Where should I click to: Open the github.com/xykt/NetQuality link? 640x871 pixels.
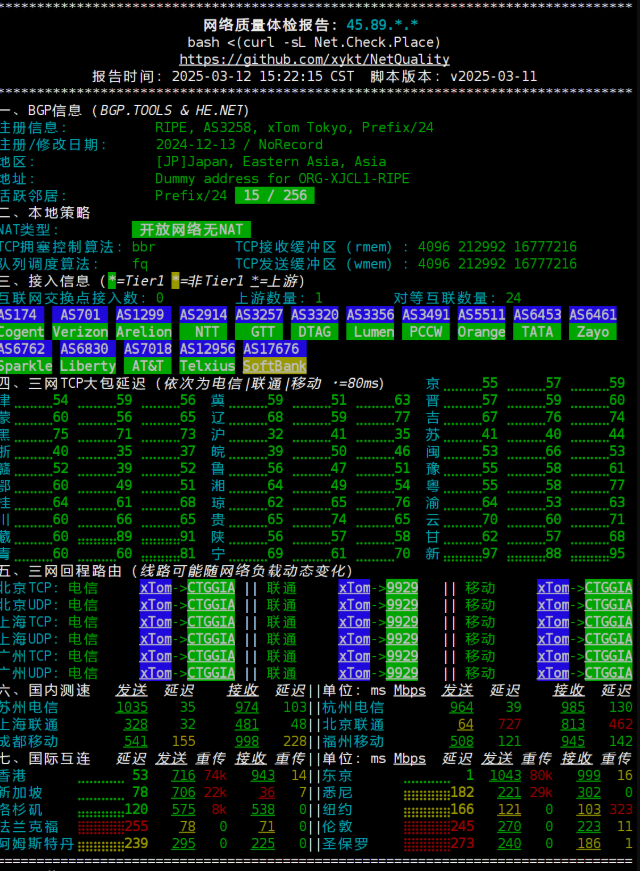(314, 59)
